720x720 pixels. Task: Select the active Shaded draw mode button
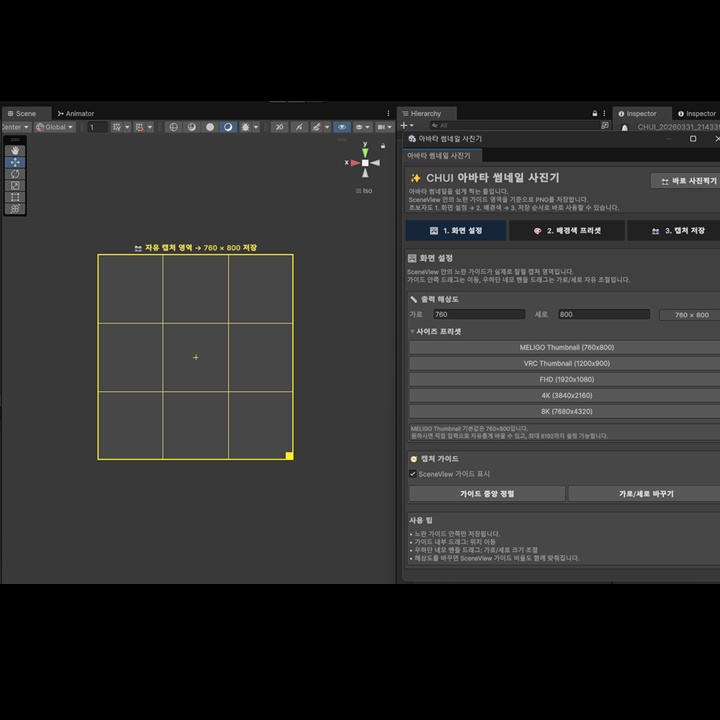coord(228,127)
